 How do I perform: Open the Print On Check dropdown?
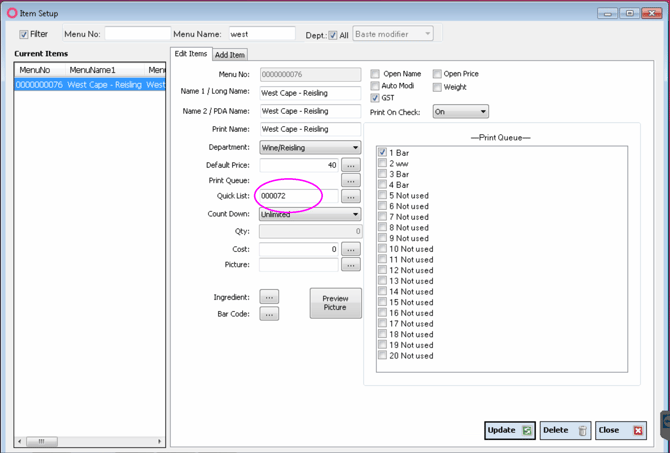tap(461, 112)
